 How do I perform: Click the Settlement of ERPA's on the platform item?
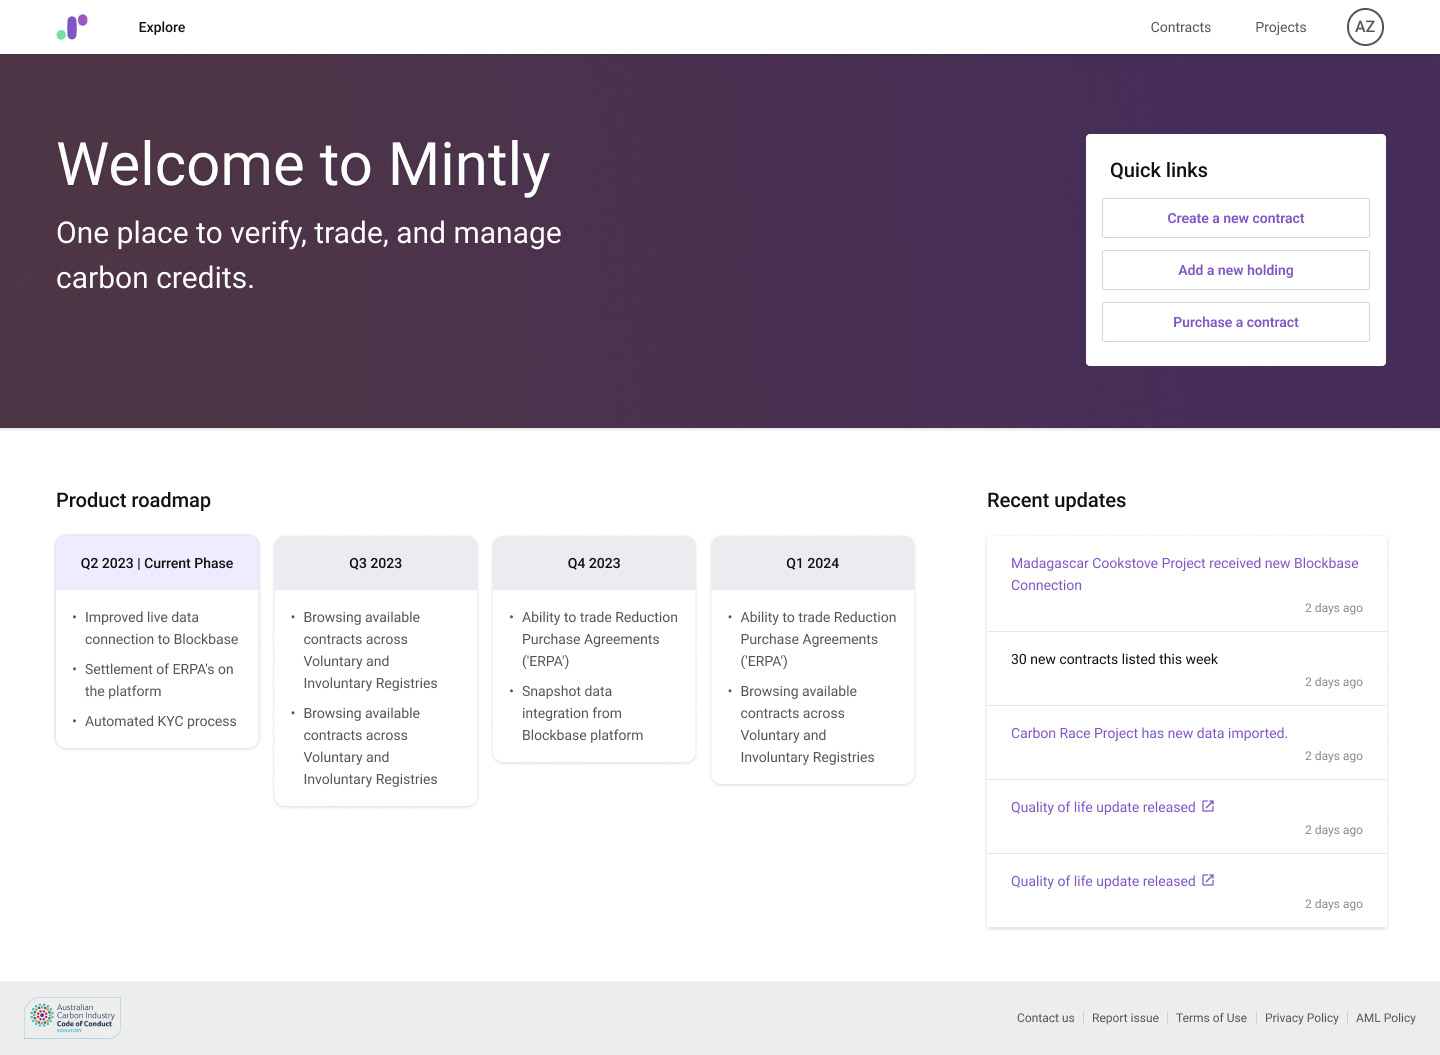[x=159, y=680]
